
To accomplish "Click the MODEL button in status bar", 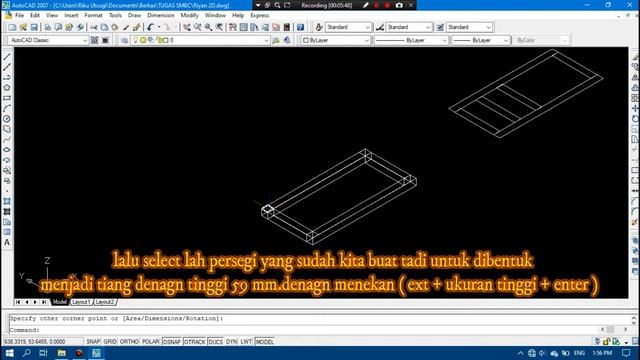I will pos(264,342).
